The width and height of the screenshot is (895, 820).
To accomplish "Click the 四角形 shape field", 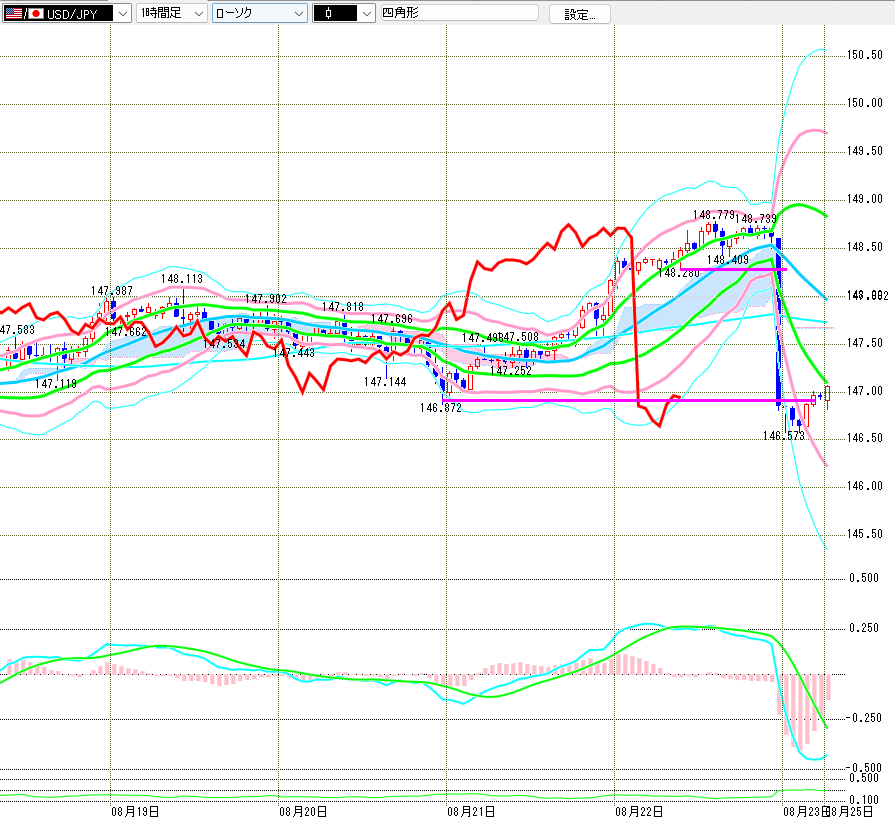I will pos(459,13).
